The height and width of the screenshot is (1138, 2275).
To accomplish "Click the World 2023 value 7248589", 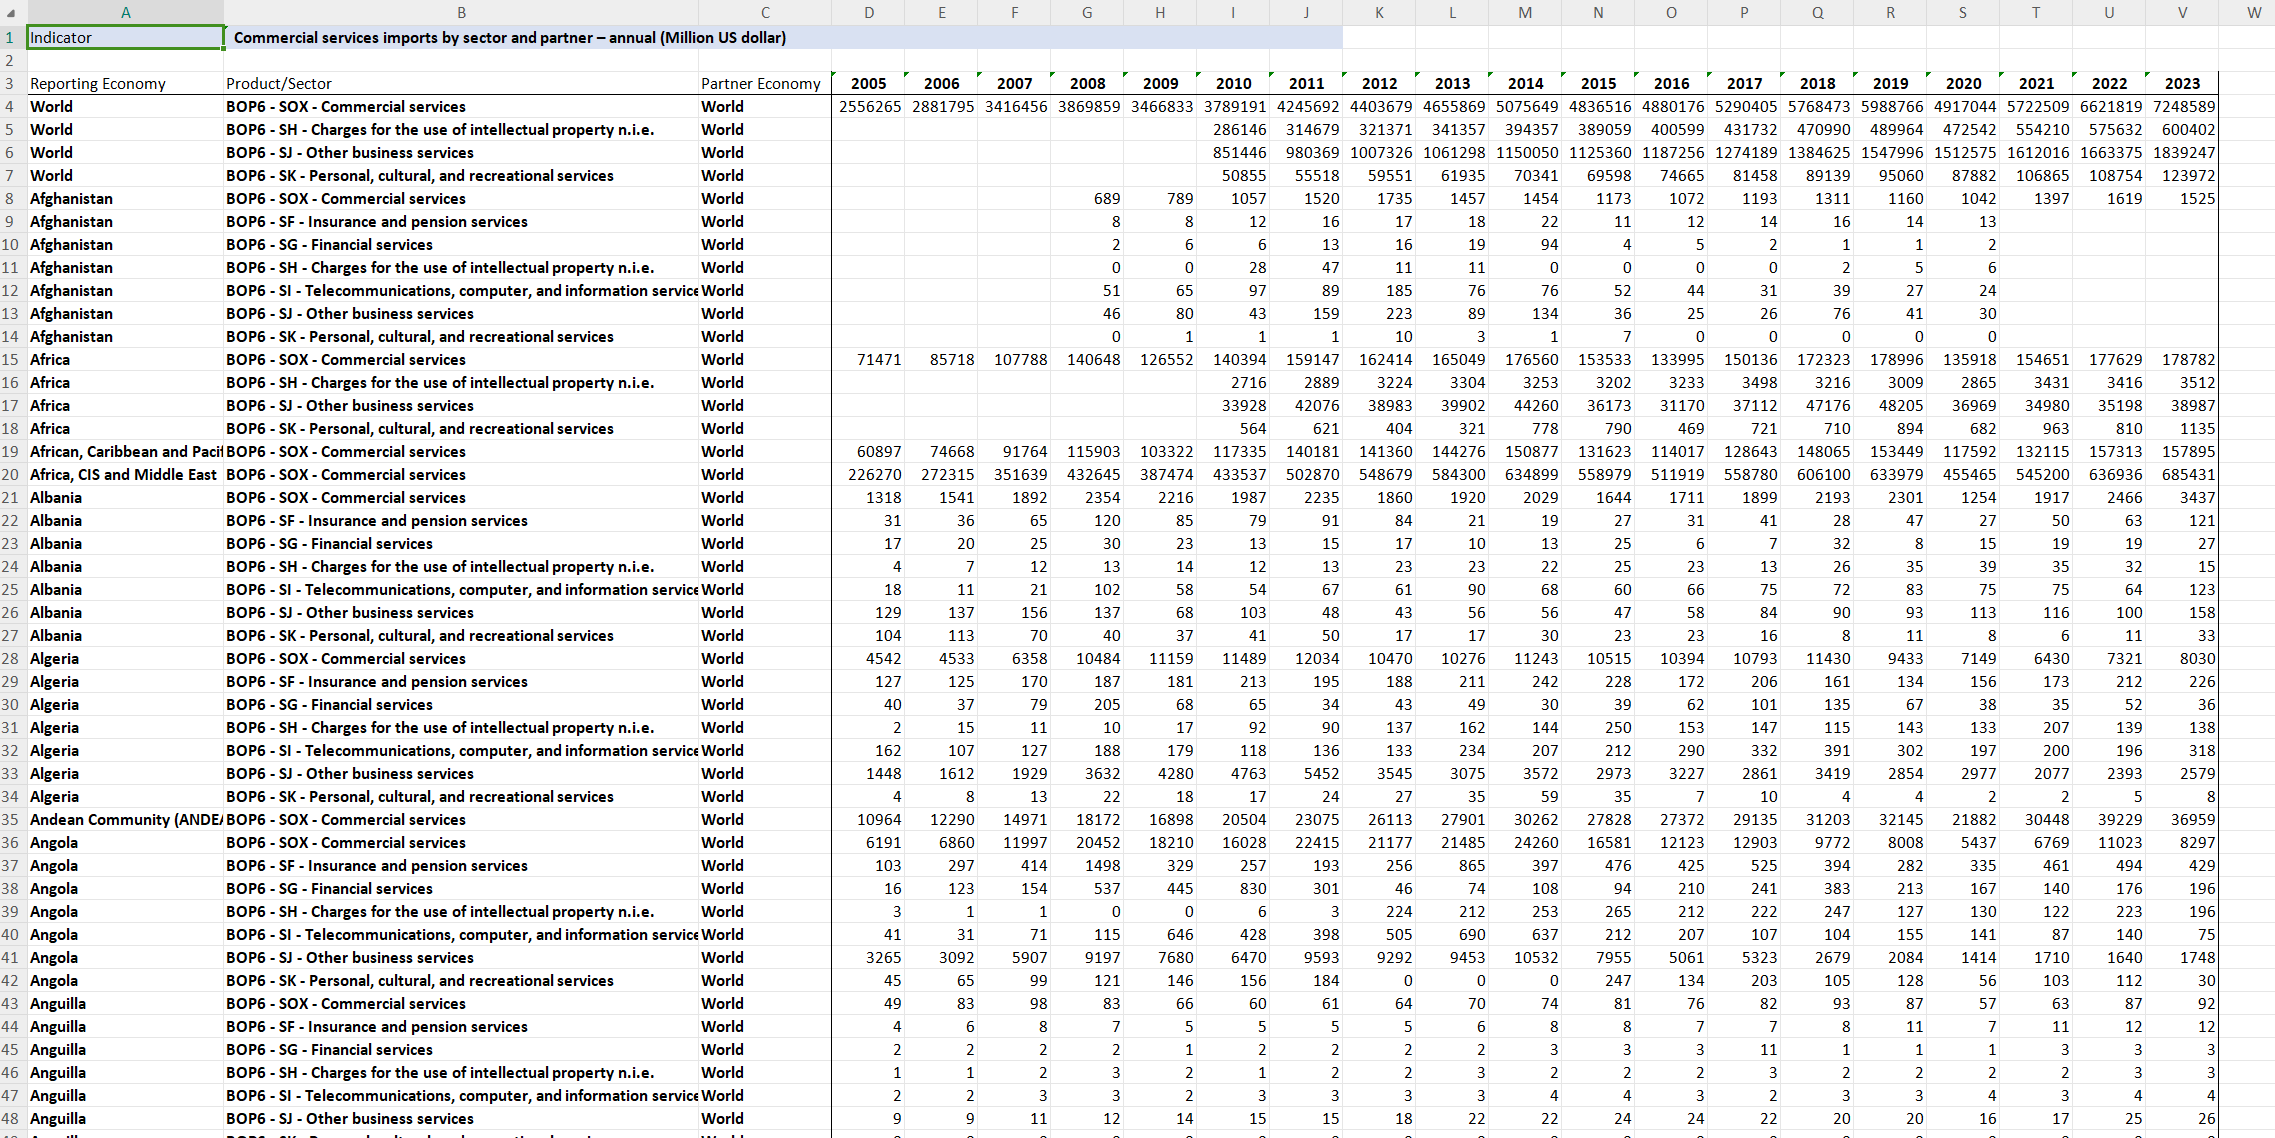I will pyautogui.click(x=2184, y=107).
